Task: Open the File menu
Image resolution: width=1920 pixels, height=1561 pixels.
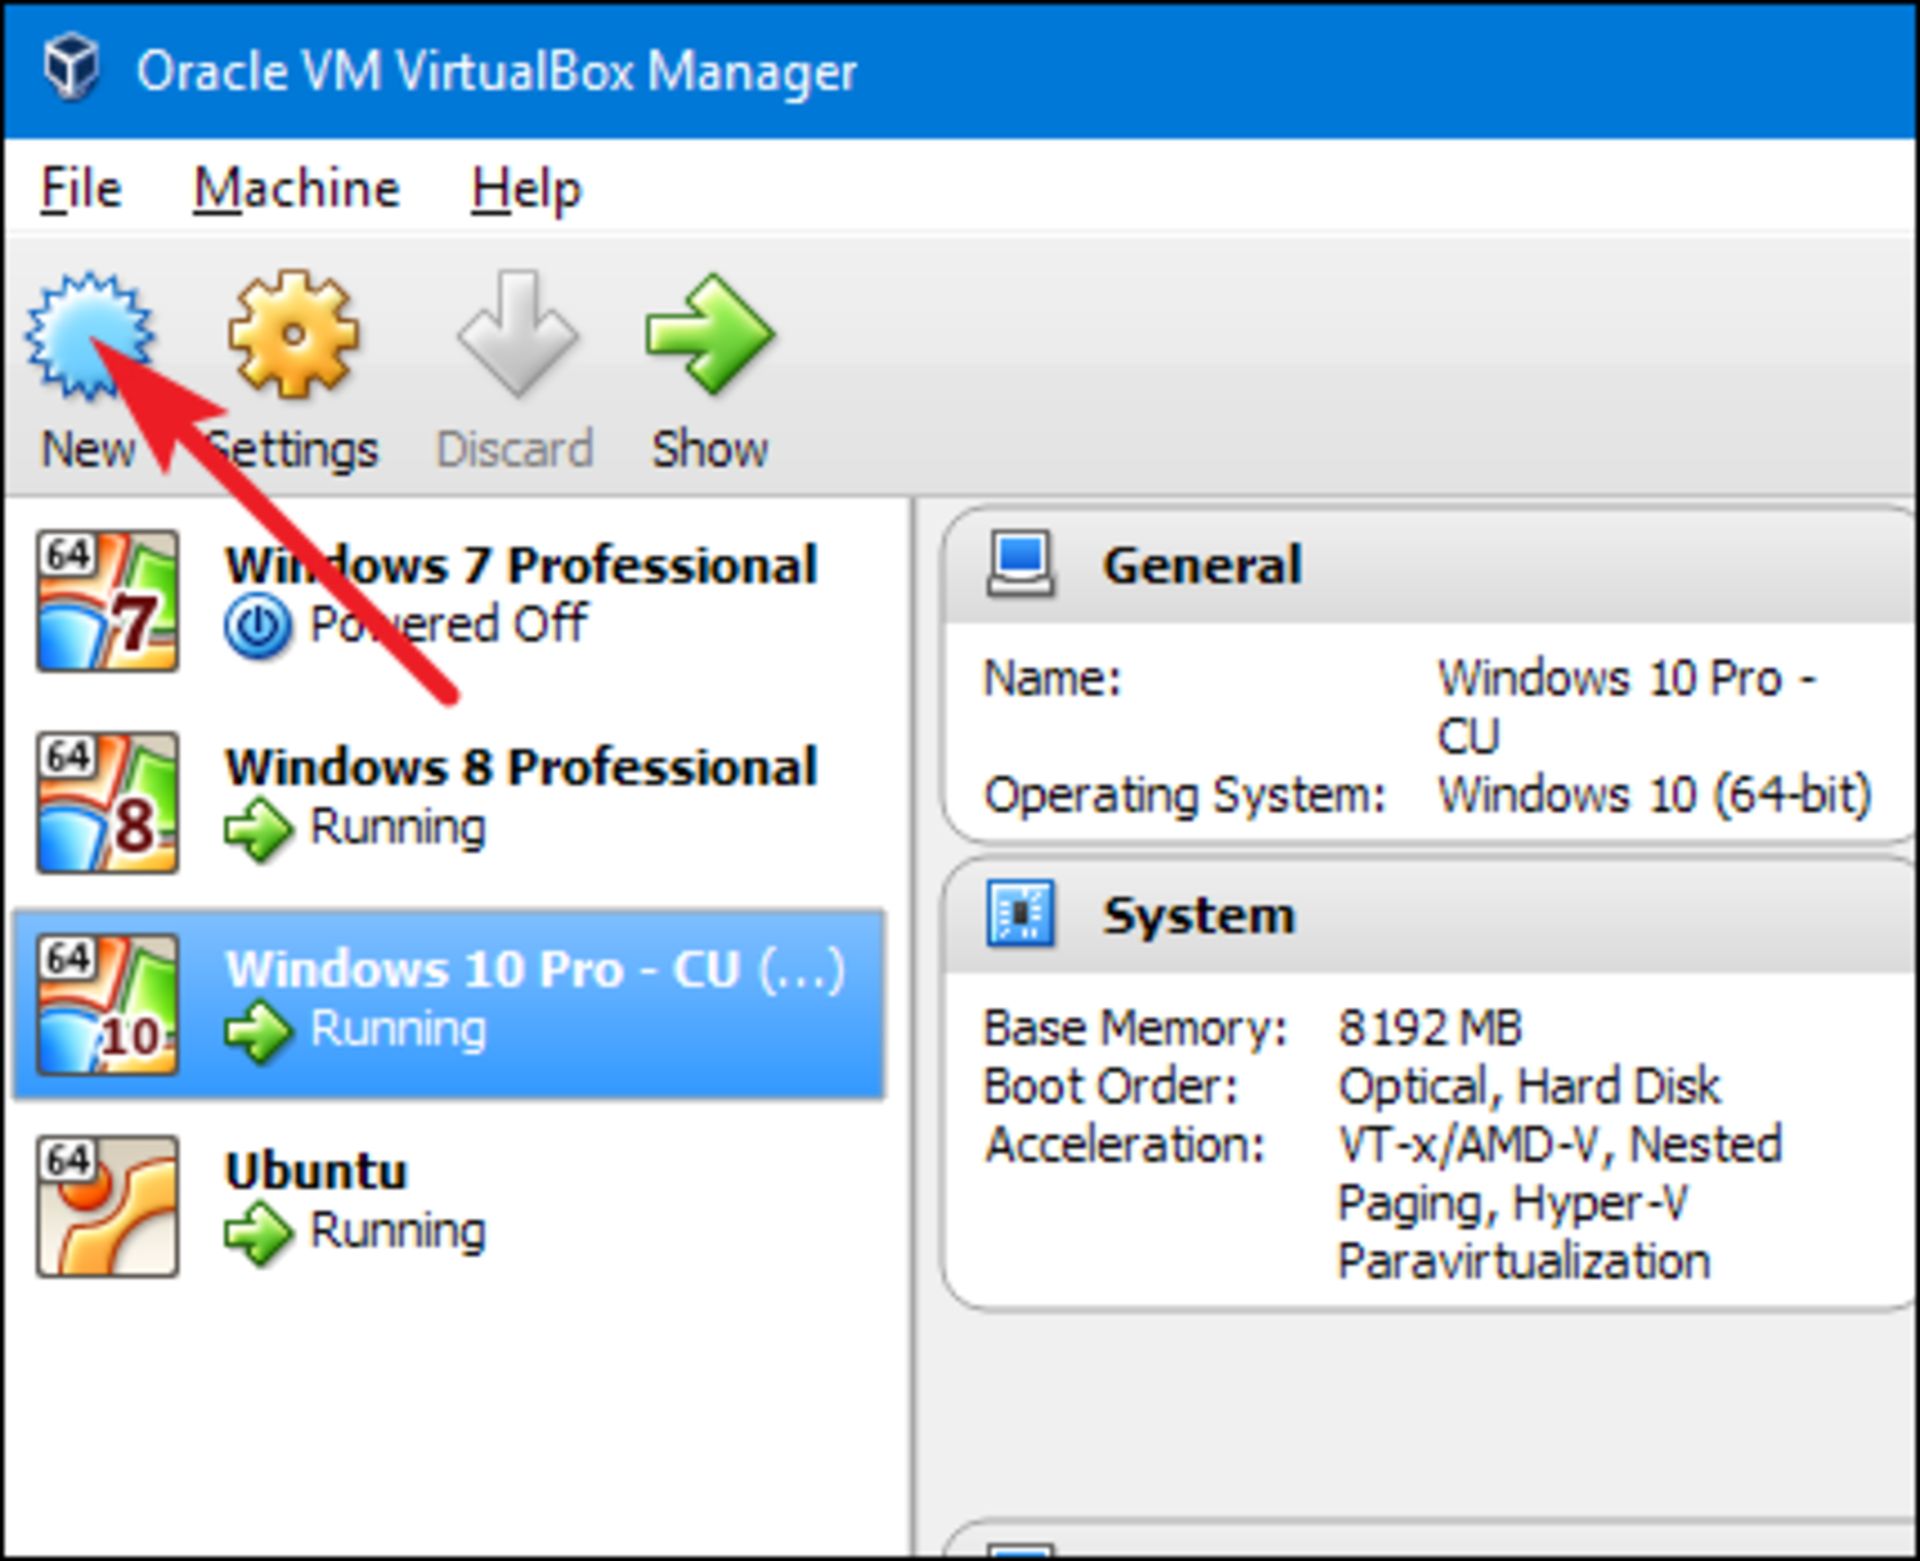Action: (81, 188)
